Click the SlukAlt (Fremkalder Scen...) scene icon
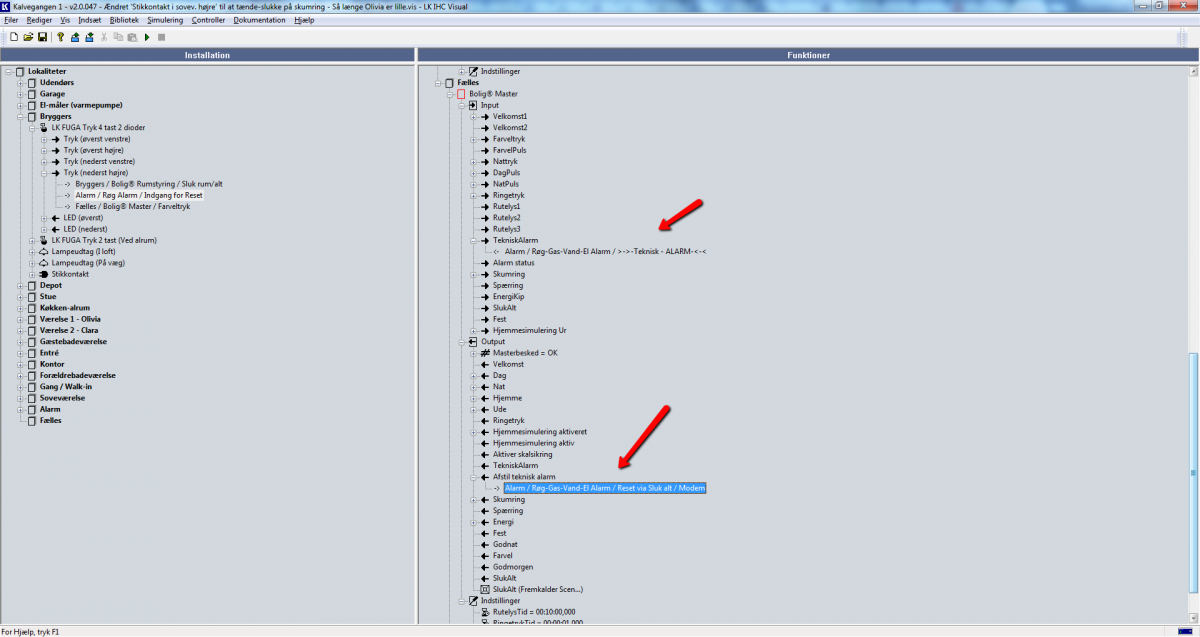 point(485,589)
